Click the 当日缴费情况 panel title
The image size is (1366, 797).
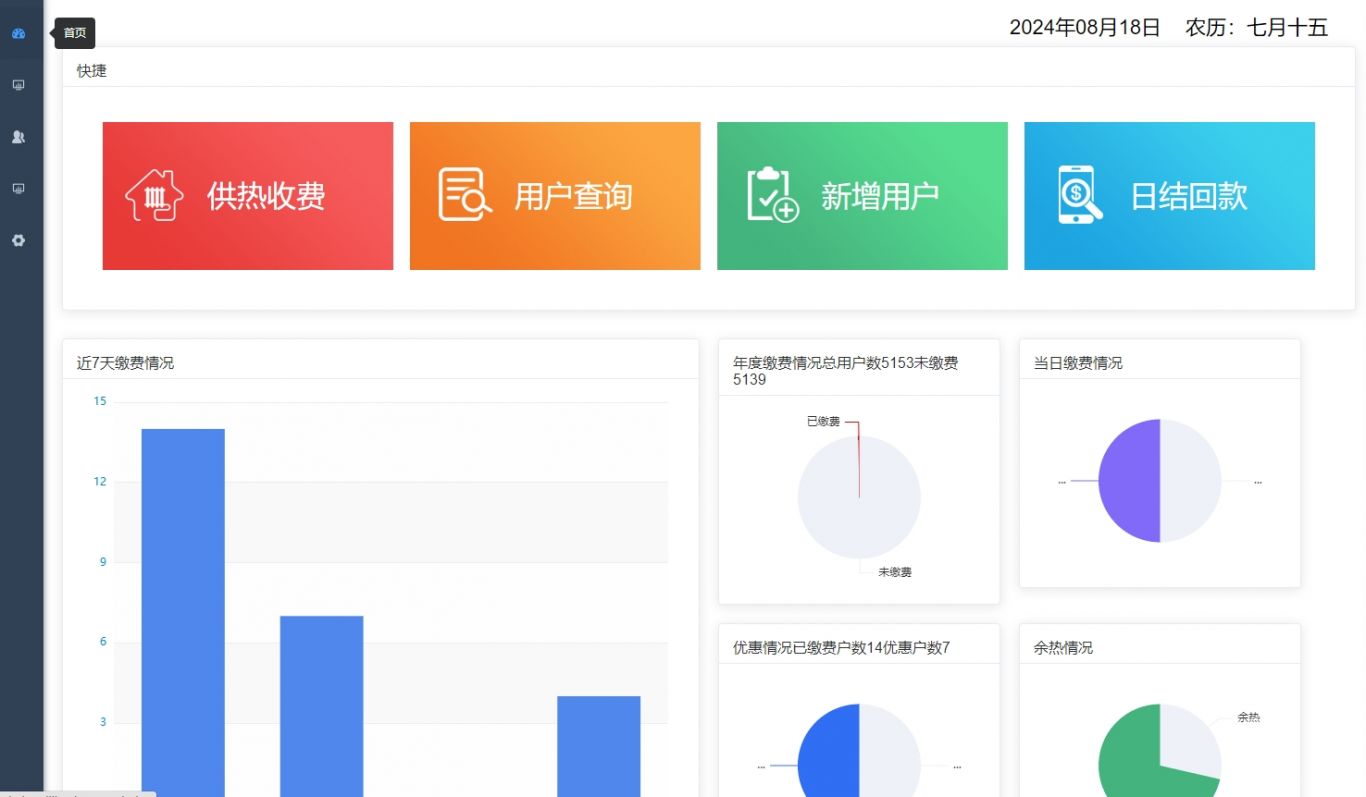pyautogui.click(x=1078, y=363)
